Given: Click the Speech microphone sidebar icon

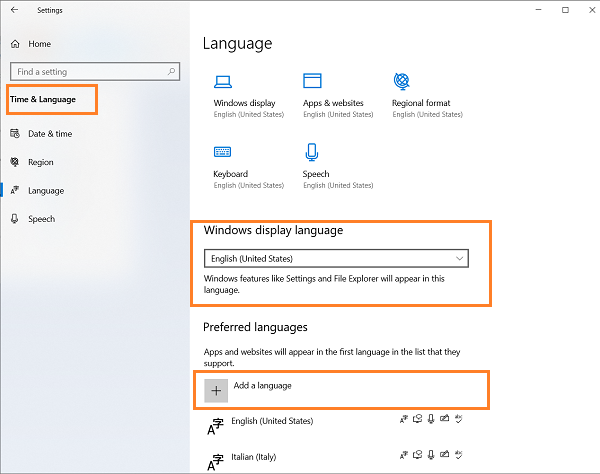Looking at the screenshot, I should 15,218.
